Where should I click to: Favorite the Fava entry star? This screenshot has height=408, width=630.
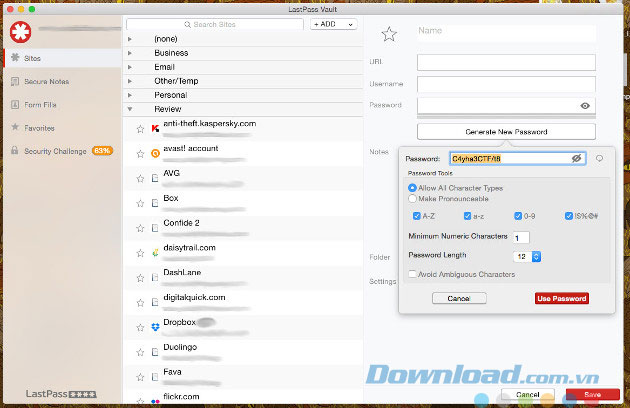[140, 377]
